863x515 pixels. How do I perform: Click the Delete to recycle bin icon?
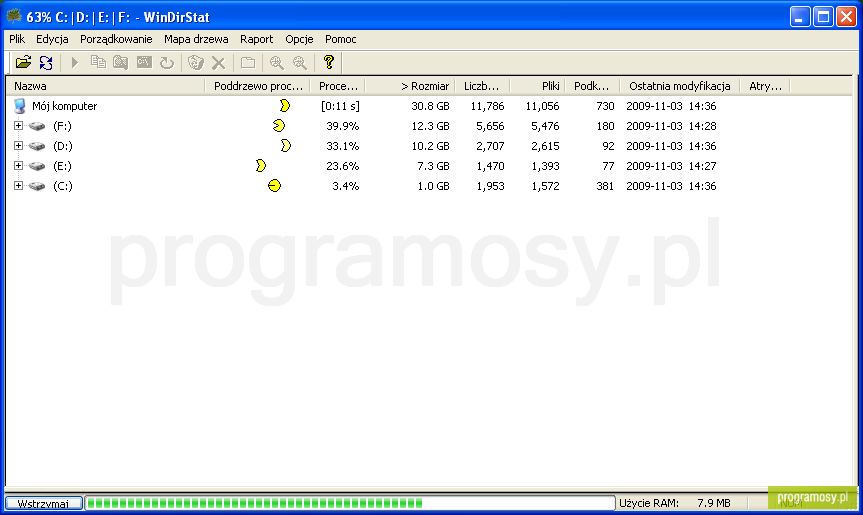[195, 62]
